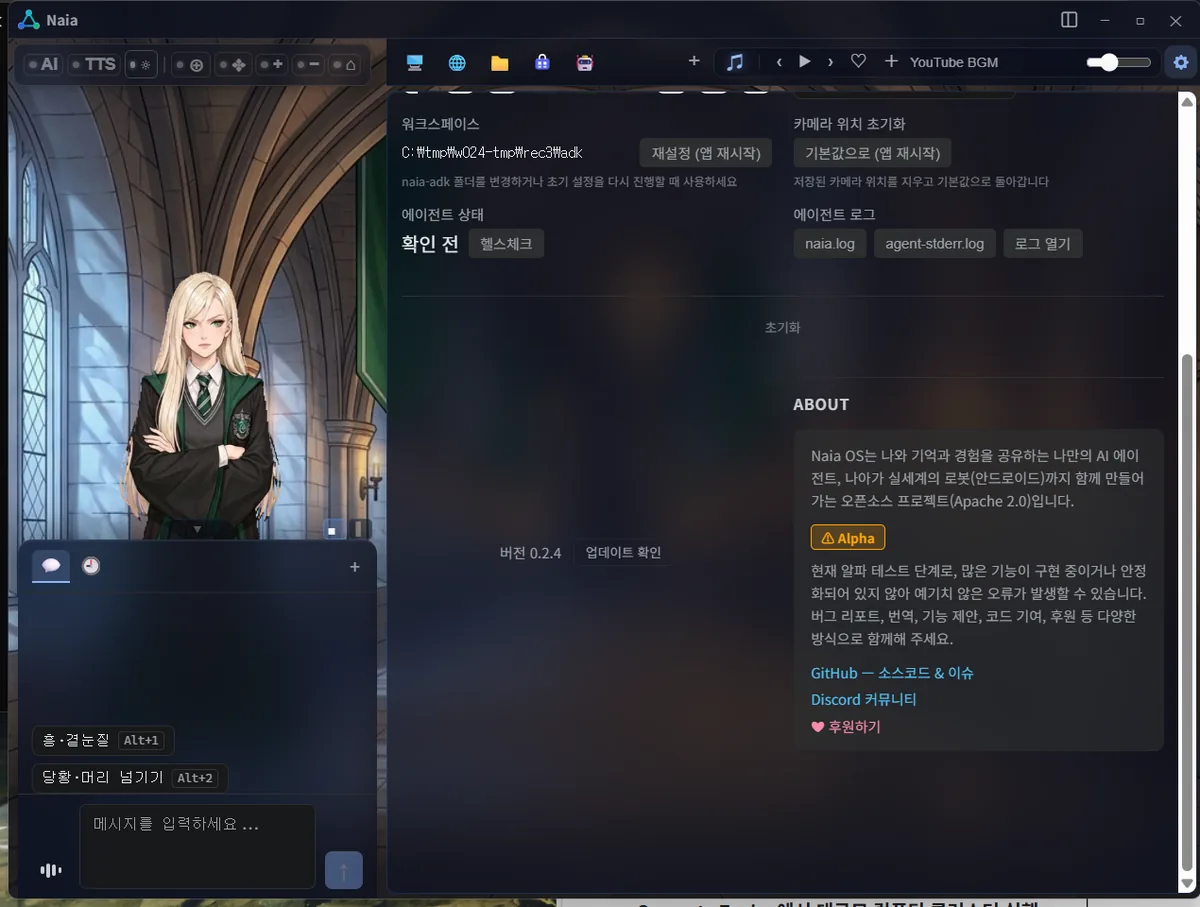Toggle the zoom-in plus control
Image resolution: width=1200 pixels, height=907 pixels.
(x=272, y=65)
